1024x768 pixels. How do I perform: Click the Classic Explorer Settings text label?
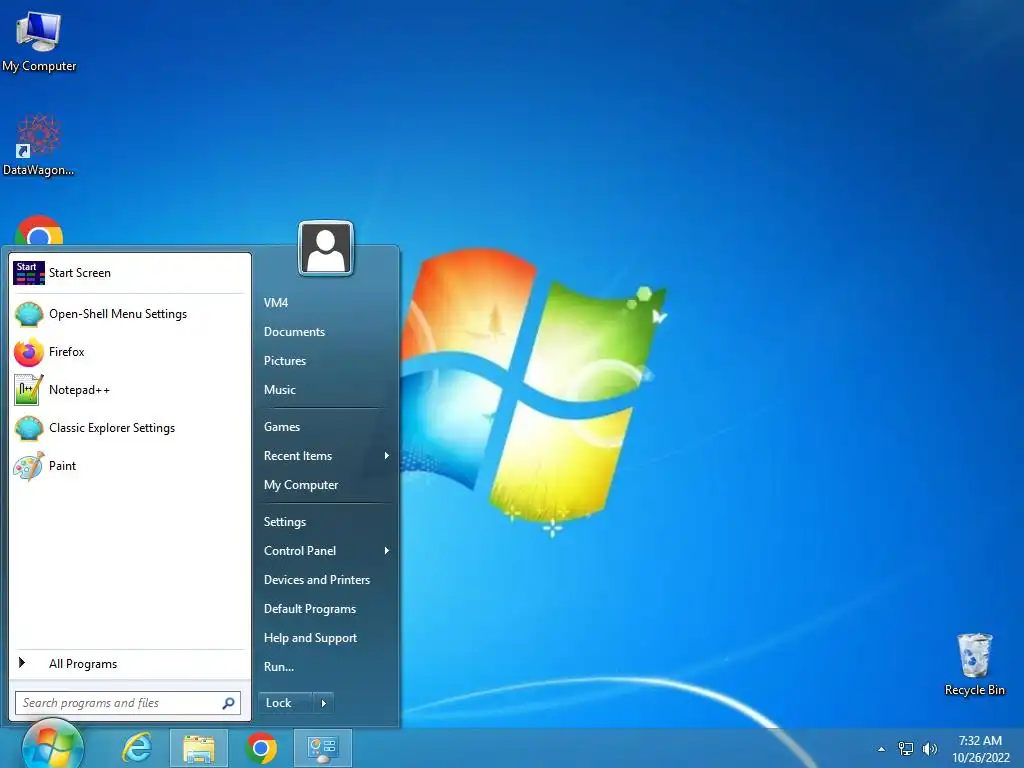click(x=112, y=428)
